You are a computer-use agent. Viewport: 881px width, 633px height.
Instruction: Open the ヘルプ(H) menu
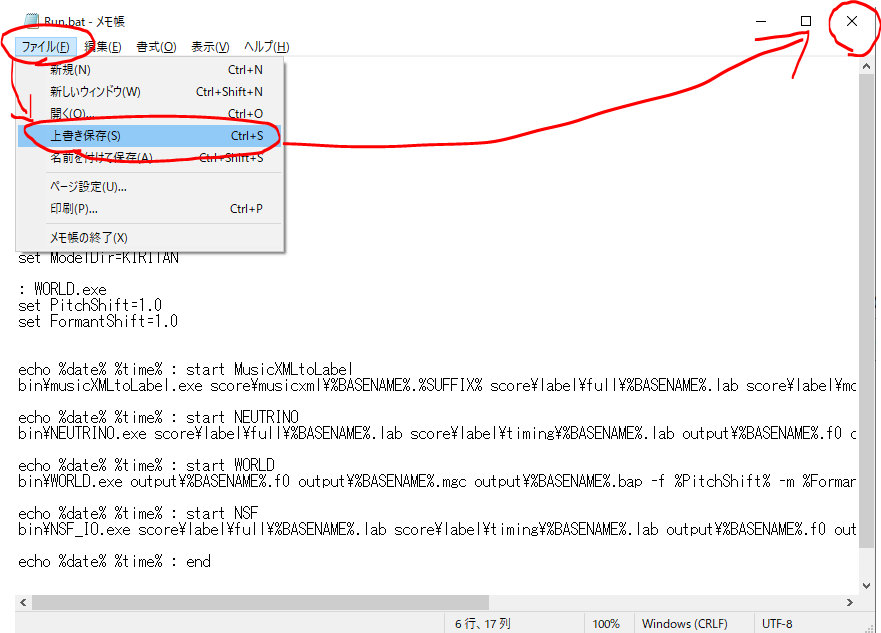(x=266, y=47)
